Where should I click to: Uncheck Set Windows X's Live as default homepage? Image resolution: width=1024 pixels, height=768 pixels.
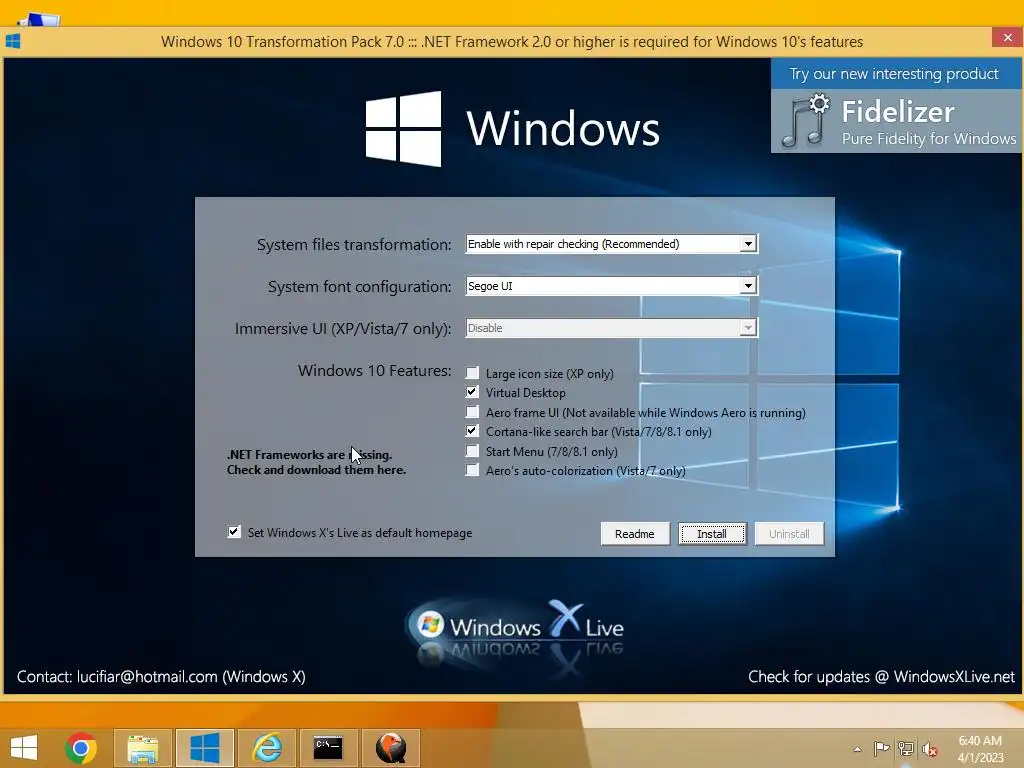234,532
